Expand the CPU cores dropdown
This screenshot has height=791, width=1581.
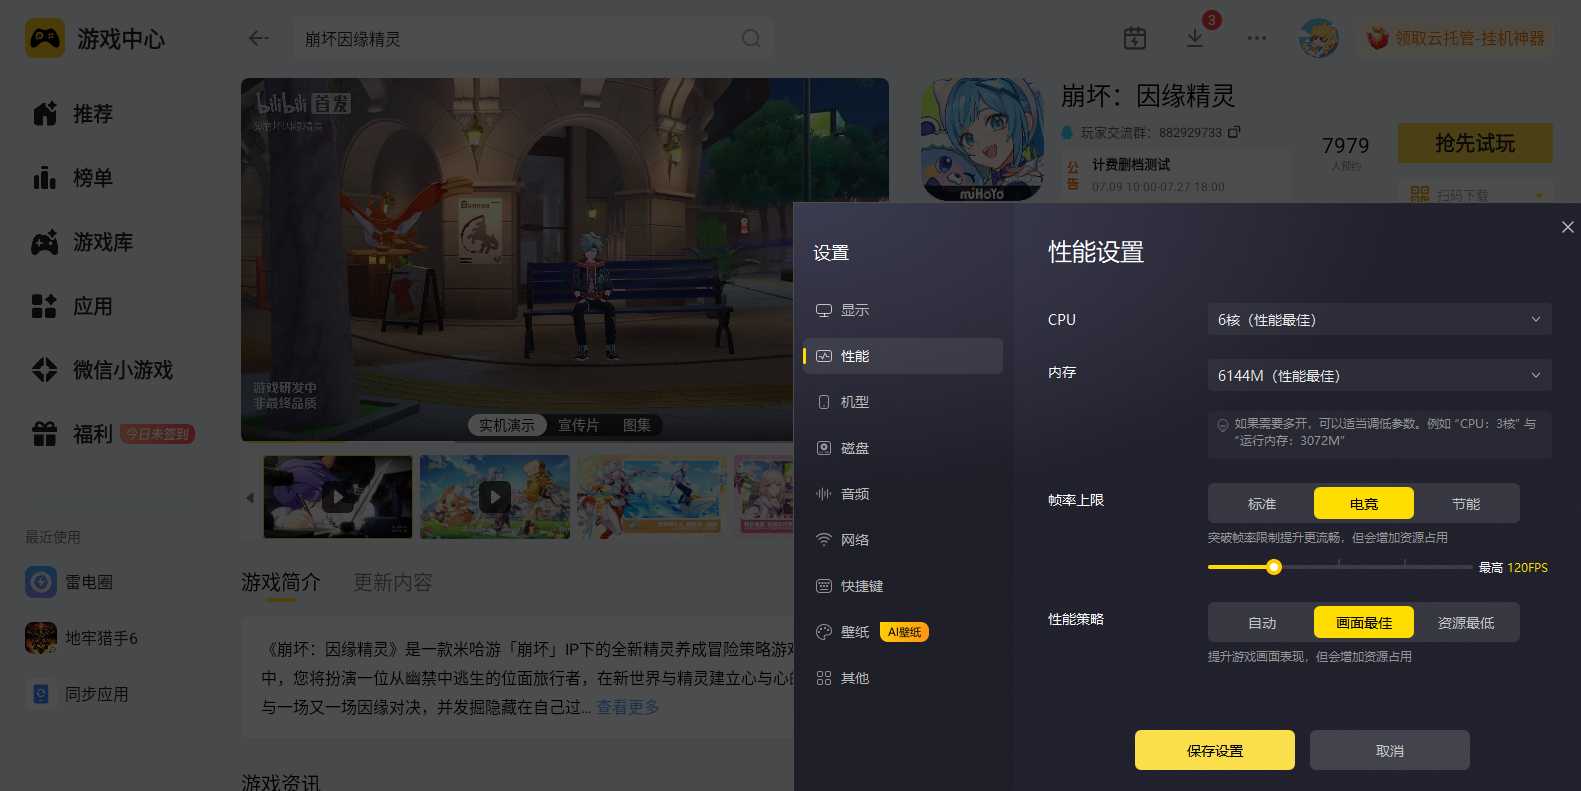click(1380, 320)
